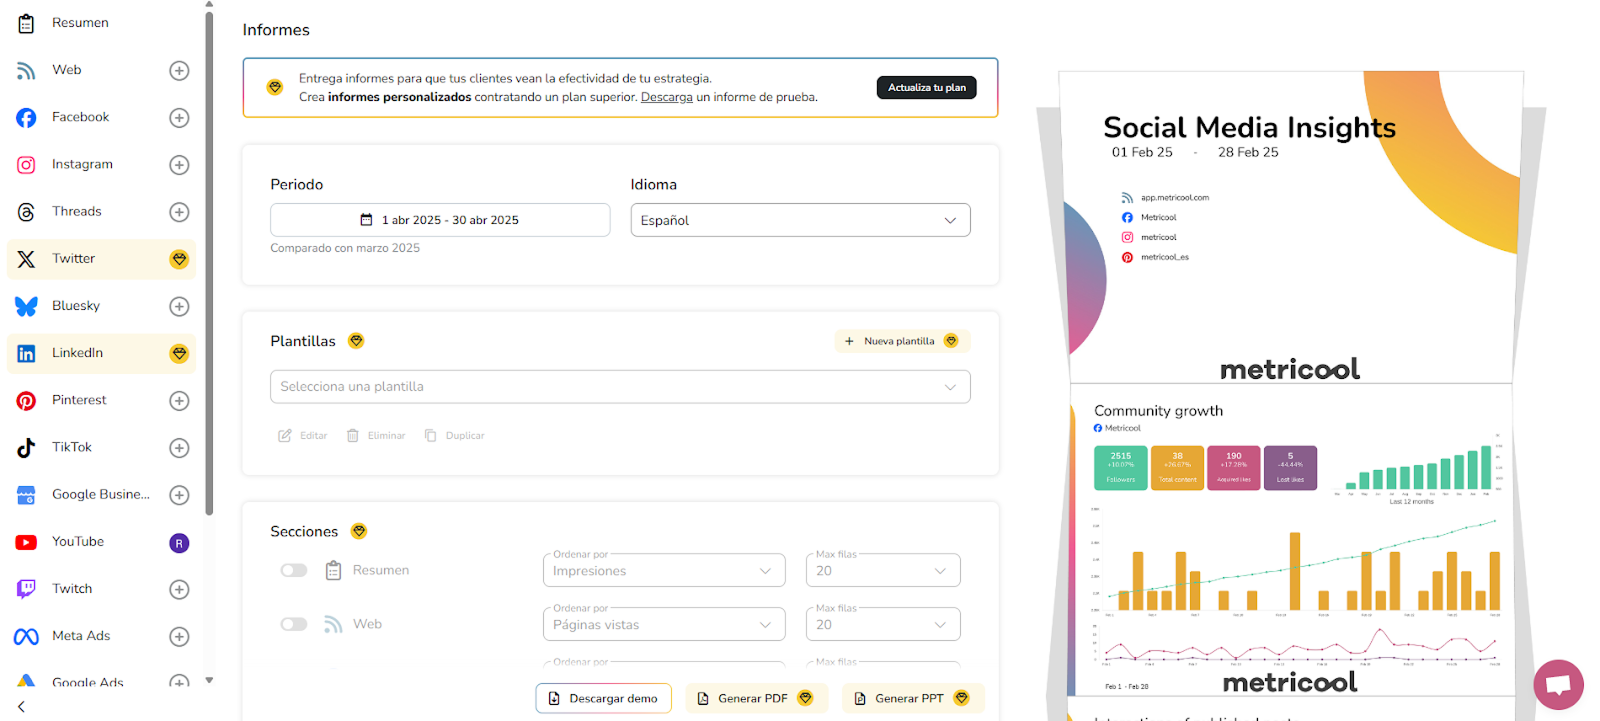The width and height of the screenshot is (1600, 721).
Task: Open the chat support bubble
Action: pyautogui.click(x=1558, y=685)
